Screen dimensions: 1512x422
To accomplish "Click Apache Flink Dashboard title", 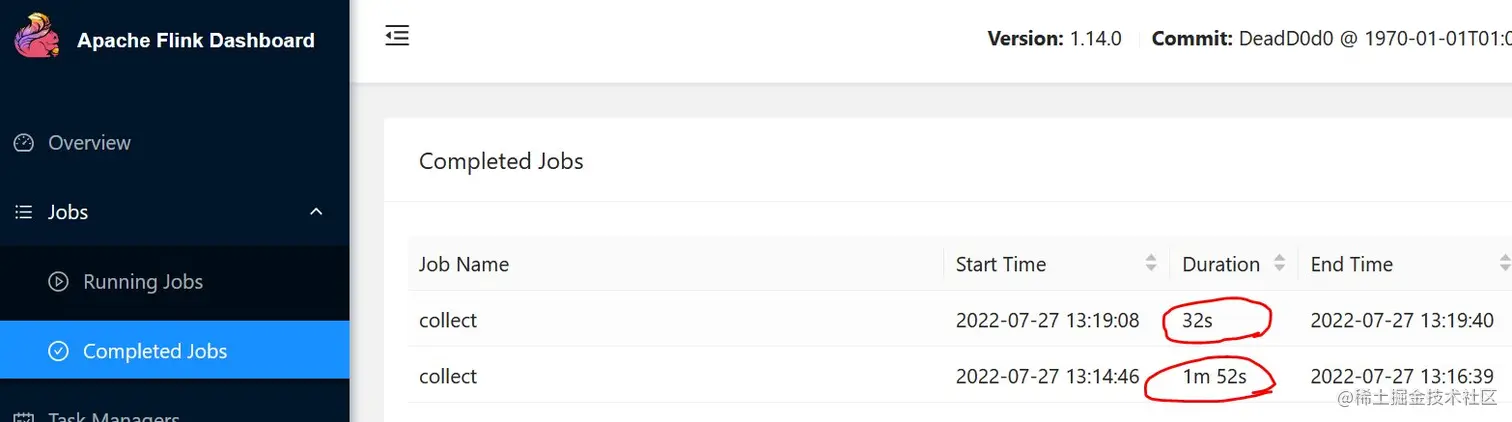I will pyautogui.click(x=196, y=41).
